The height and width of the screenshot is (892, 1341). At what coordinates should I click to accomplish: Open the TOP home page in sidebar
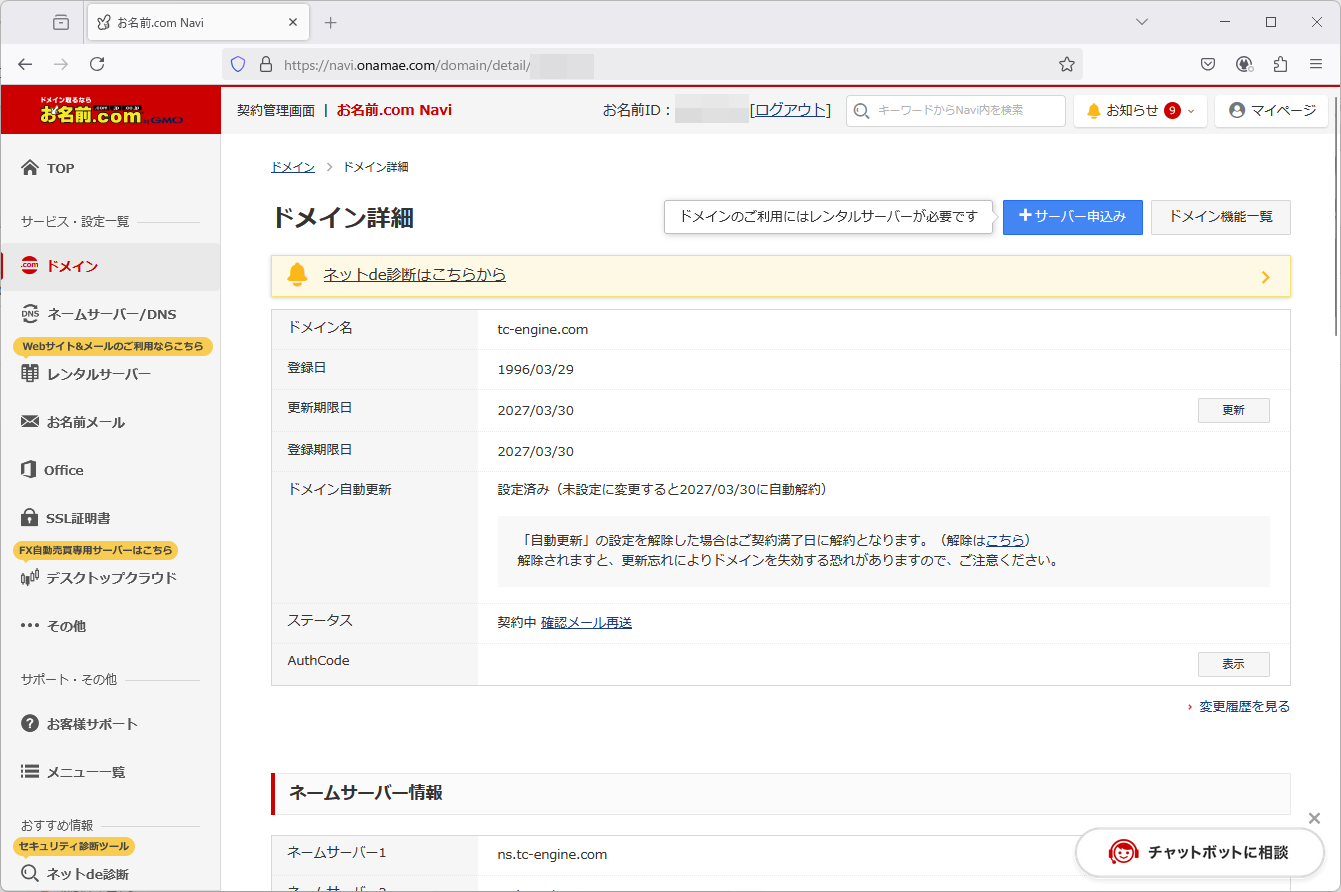(x=60, y=168)
